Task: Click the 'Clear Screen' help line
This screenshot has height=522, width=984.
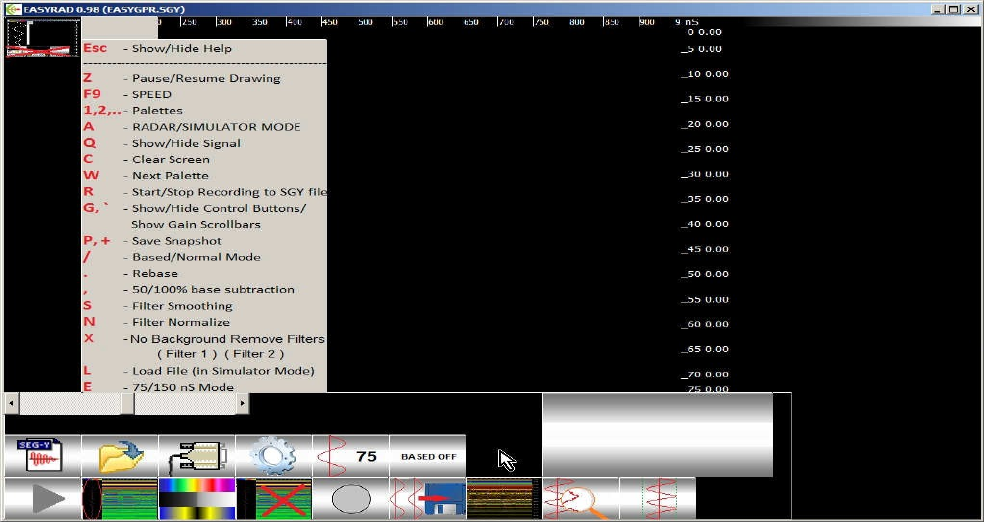Action: click(147, 159)
